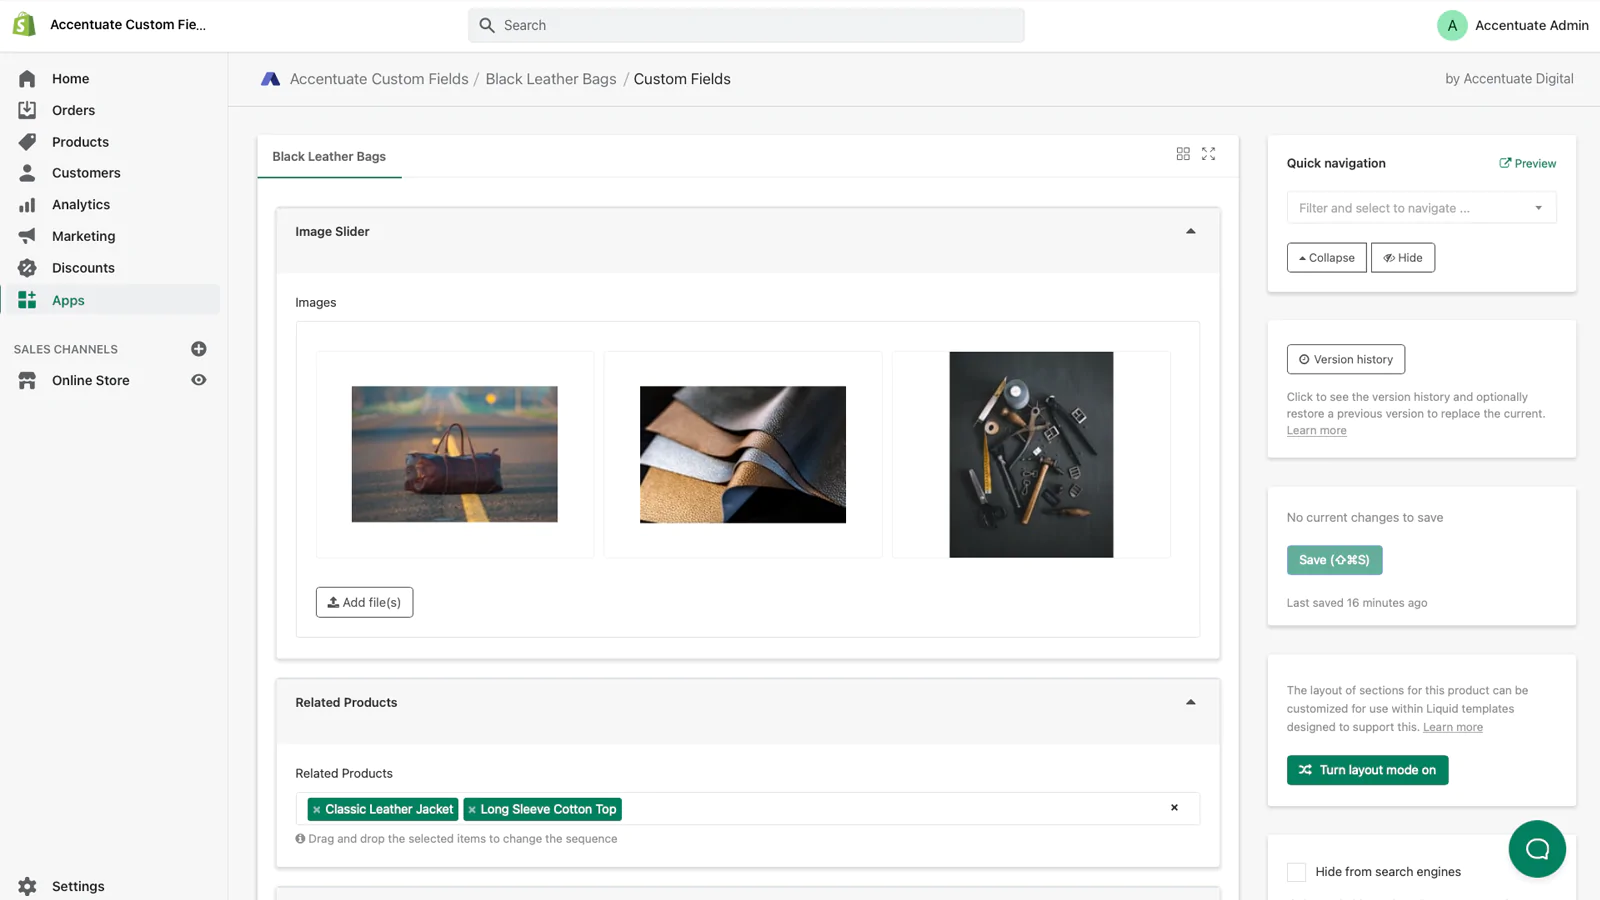Remove Classic Leather Jacket tag
This screenshot has height=900, width=1600.
317,810
